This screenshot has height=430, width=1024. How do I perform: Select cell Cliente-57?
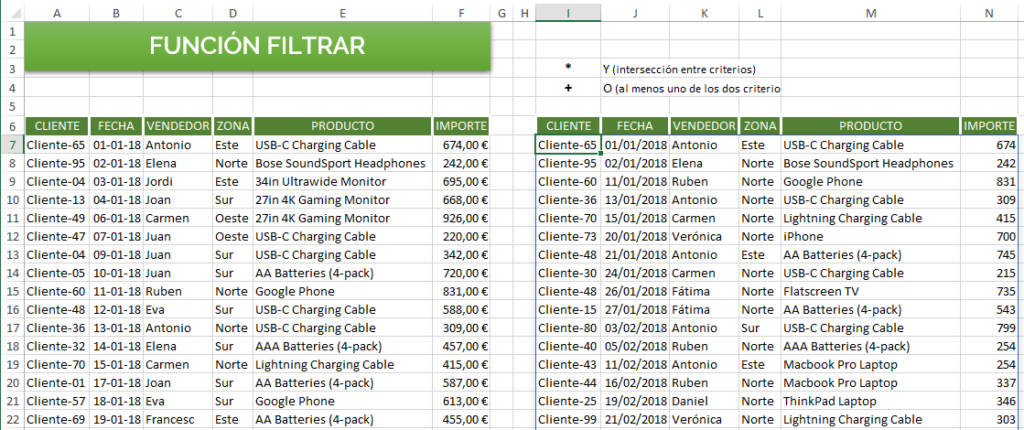tap(57, 401)
